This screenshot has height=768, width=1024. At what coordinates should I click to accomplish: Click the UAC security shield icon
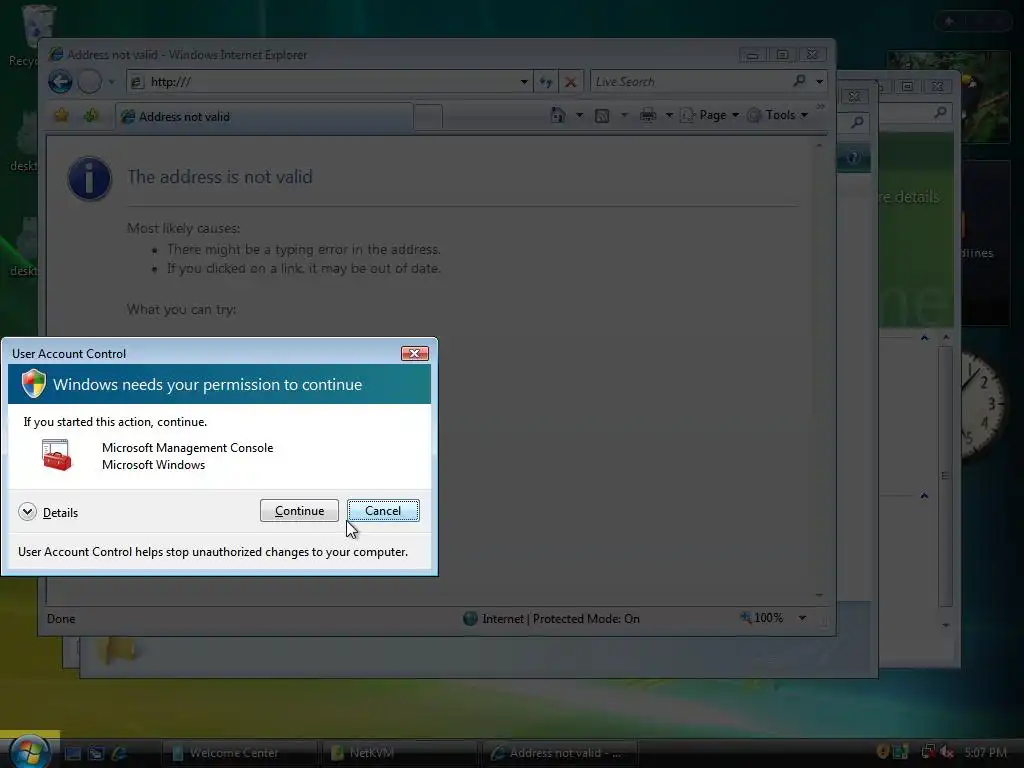(33, 384)
